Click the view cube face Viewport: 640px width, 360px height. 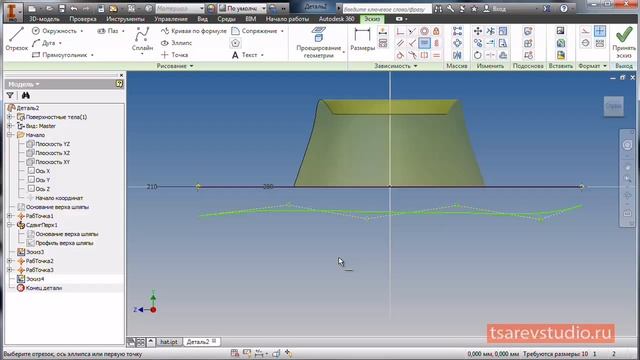click(613, 106)
